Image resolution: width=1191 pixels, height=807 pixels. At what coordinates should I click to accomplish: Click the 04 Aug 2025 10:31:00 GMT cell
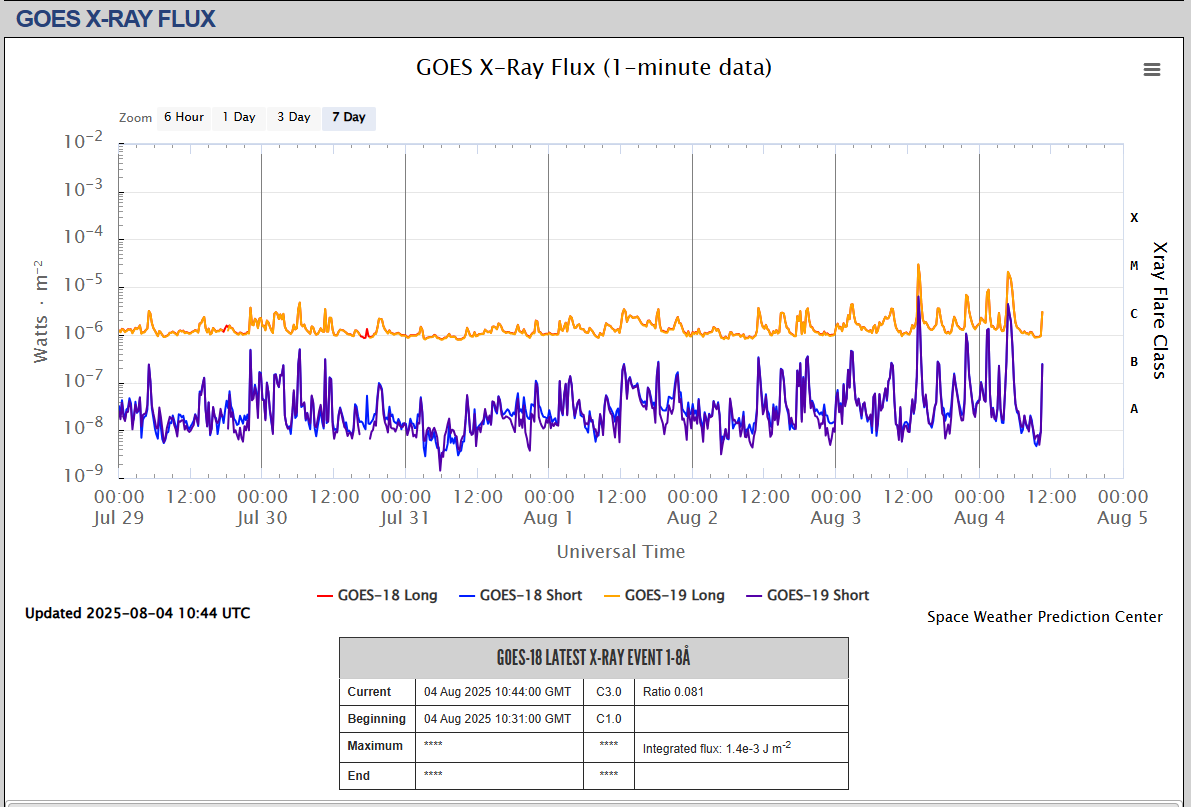pyautogui.click(x=498, y=719)
